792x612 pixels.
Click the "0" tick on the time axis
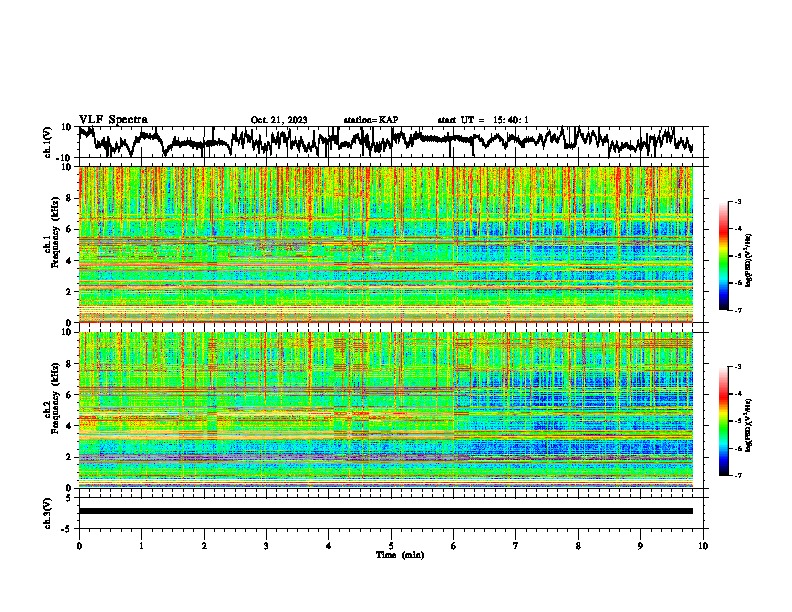[79, 546]
